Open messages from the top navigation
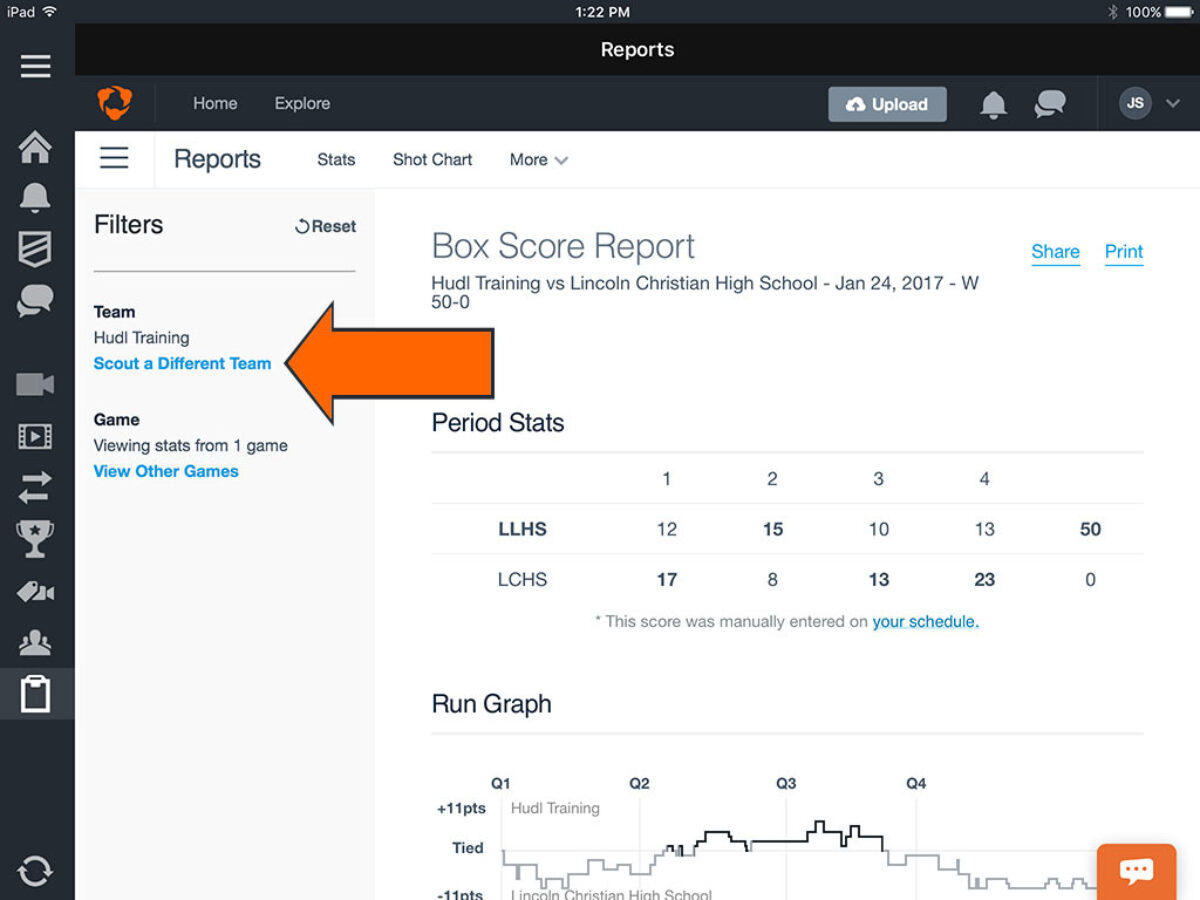The image size is (1200, 900). click(1049, 103)
